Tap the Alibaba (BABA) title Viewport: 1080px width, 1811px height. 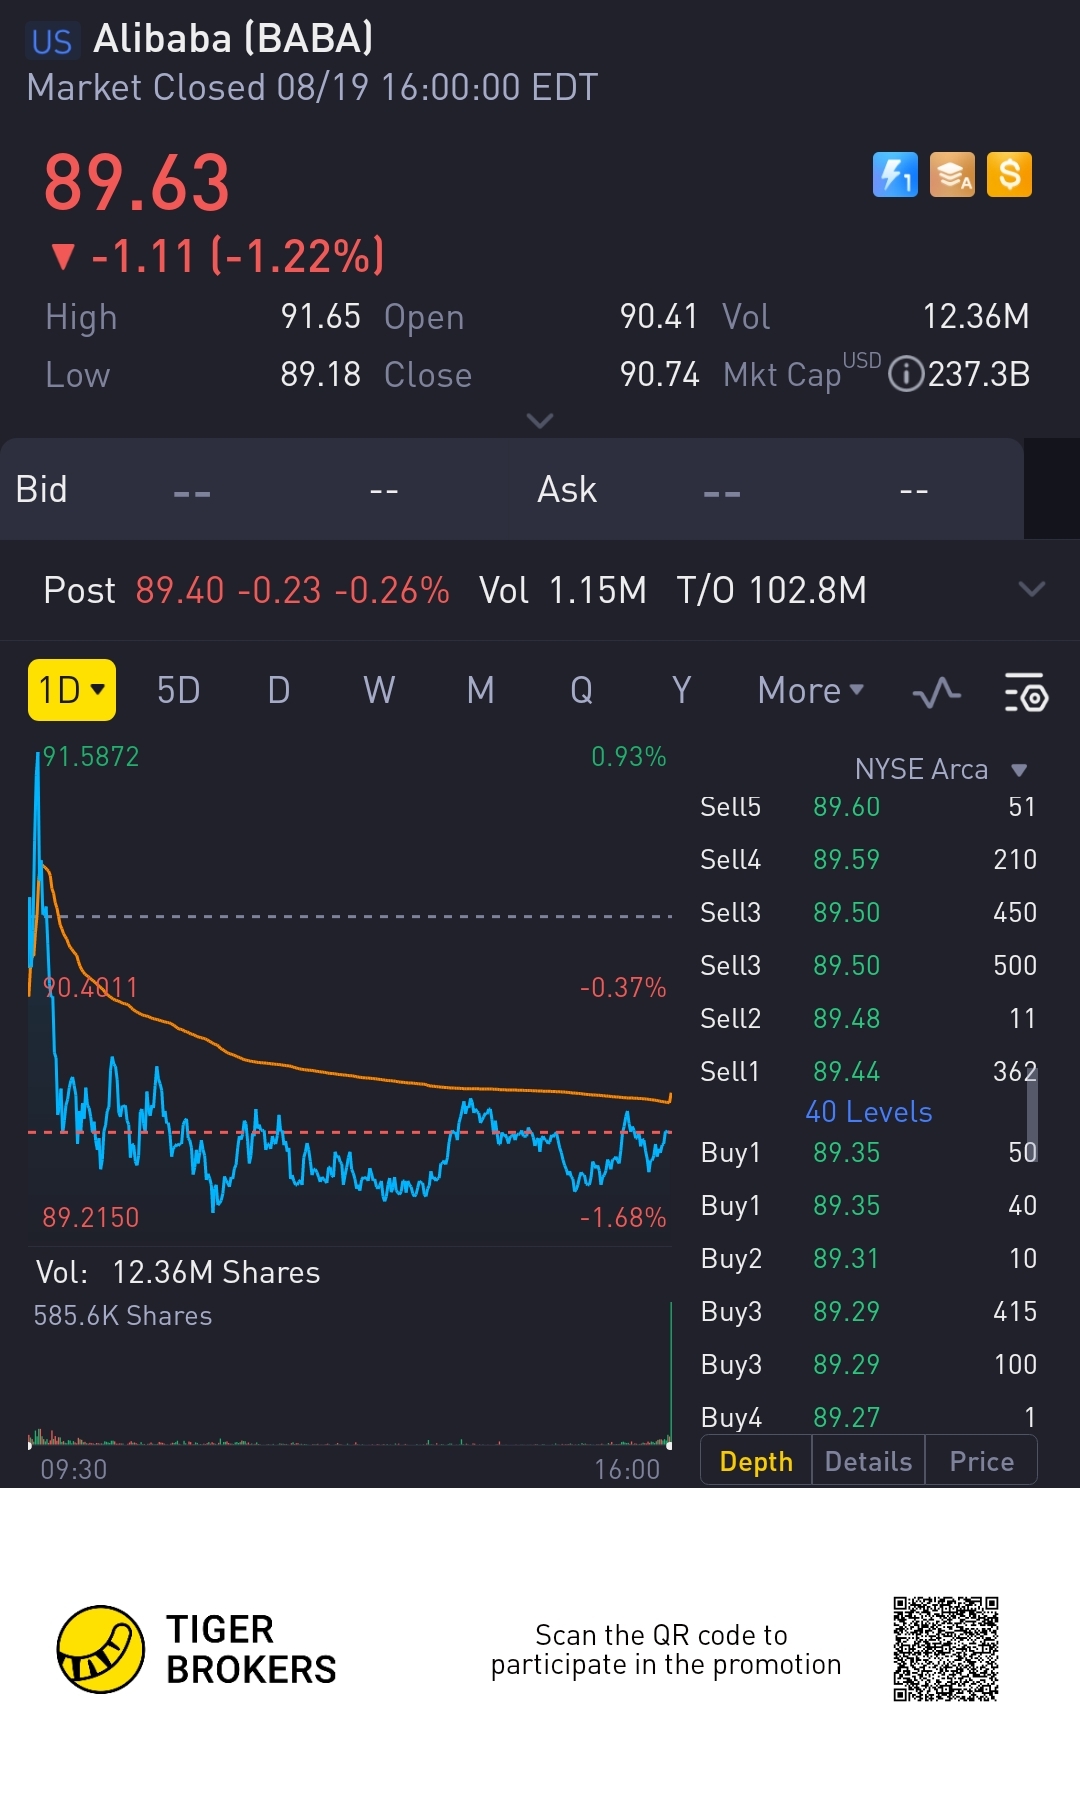233,39
